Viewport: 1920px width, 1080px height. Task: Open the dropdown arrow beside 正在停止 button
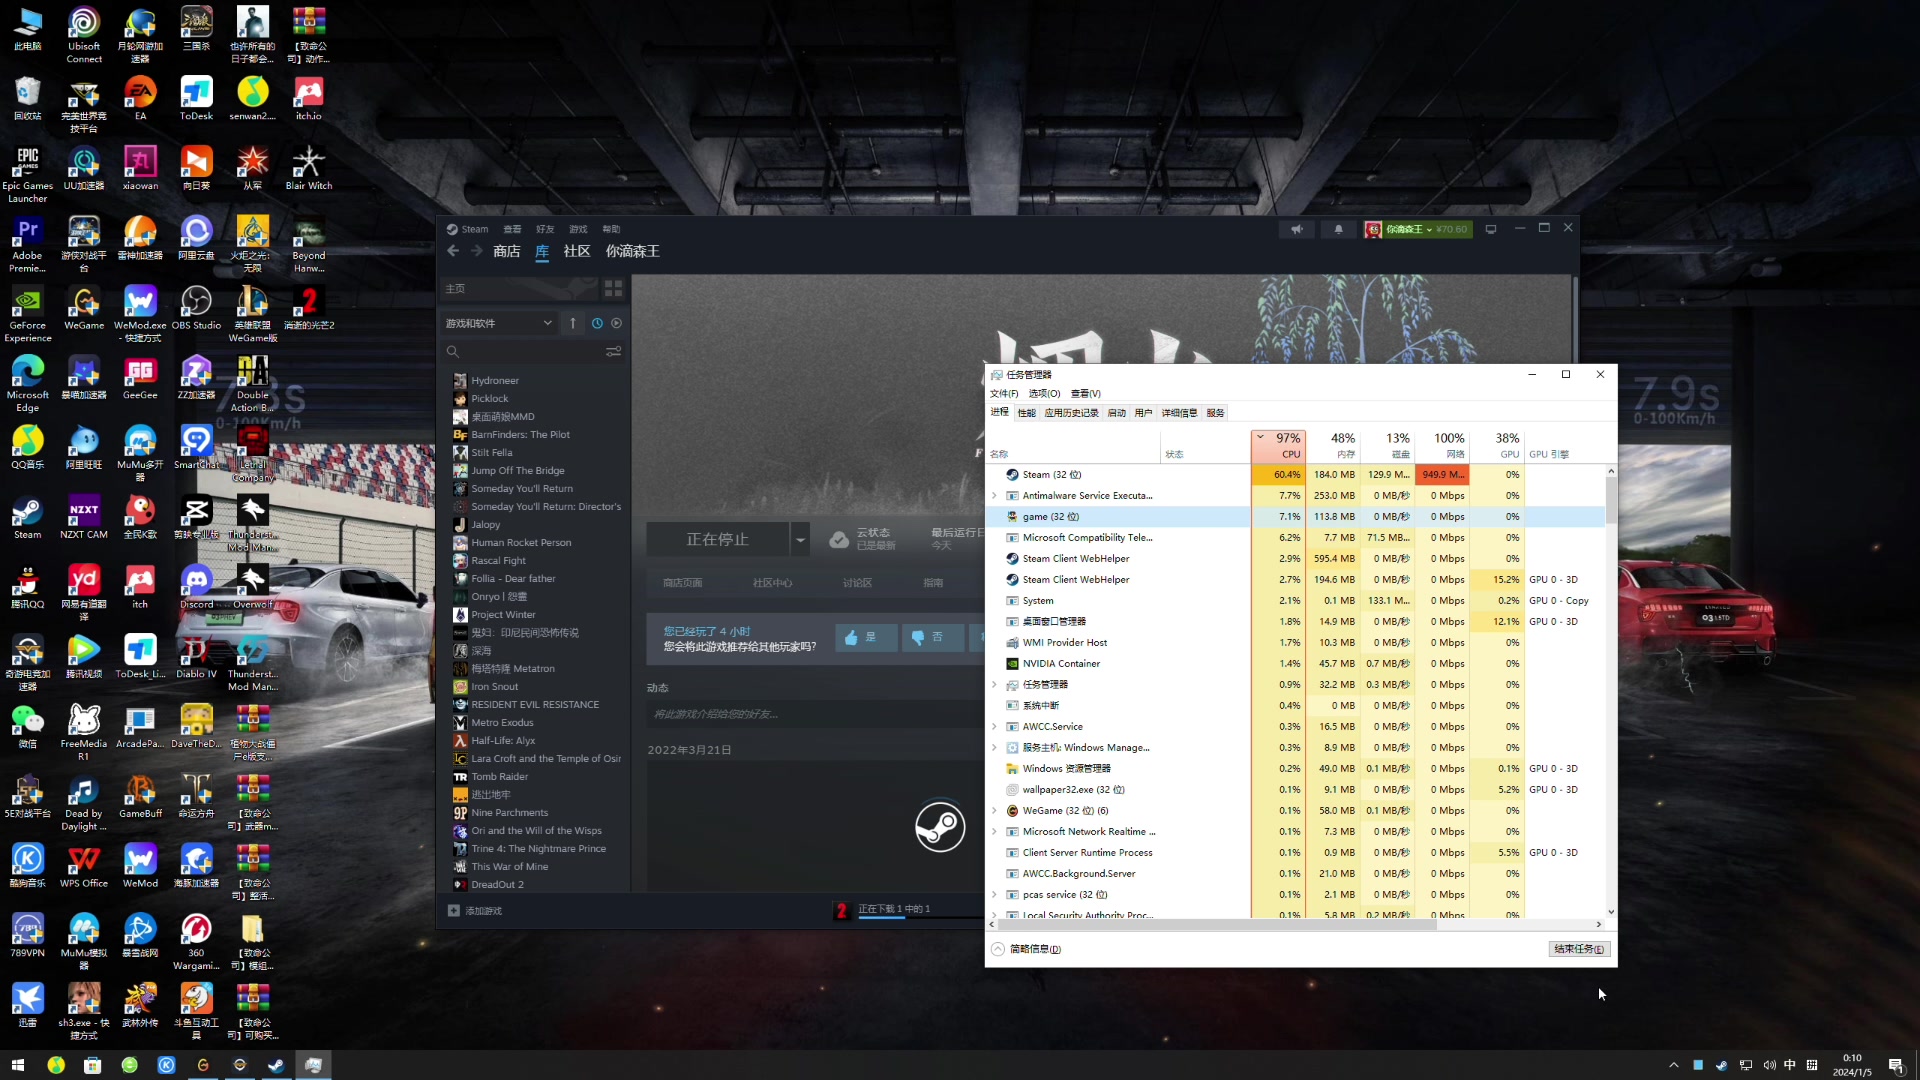pyautogui.click(x=800, y=540)
